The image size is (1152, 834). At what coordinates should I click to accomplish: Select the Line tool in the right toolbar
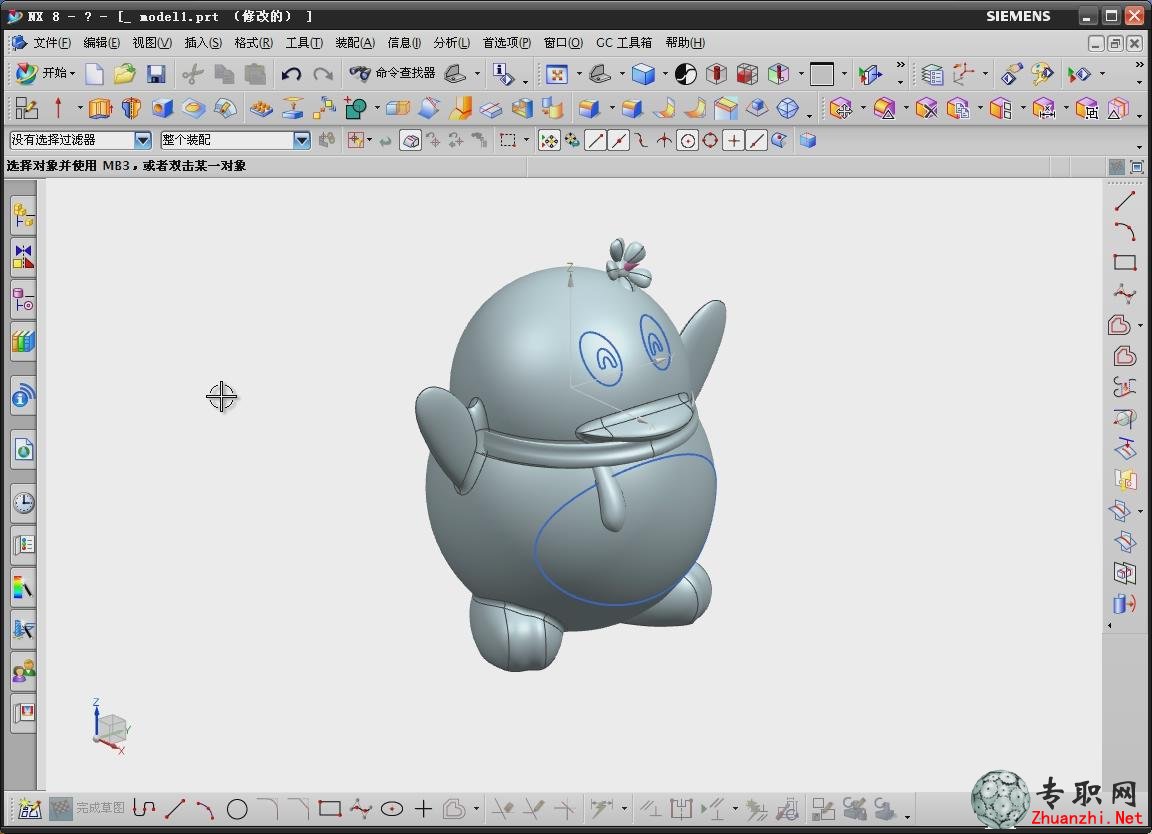[1124, 201]
